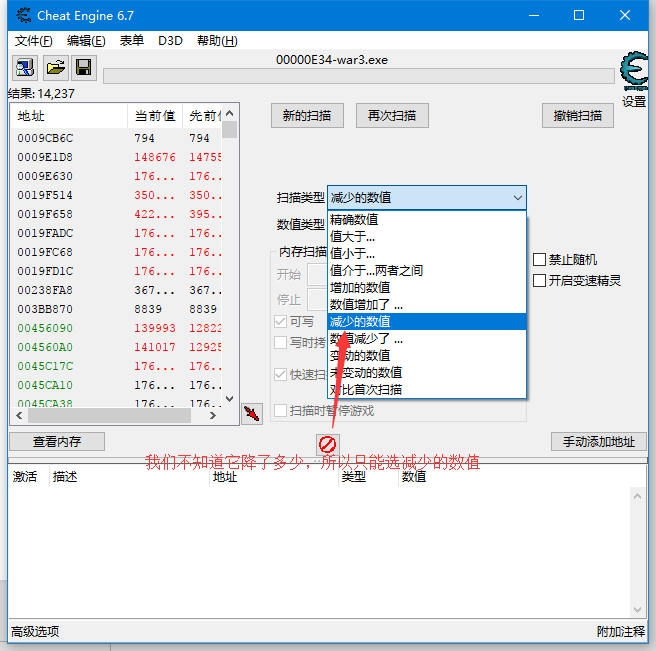Toggle the 写时拷贝 checkbox
The height and width of the screenshot is (651, 656).
280,342
